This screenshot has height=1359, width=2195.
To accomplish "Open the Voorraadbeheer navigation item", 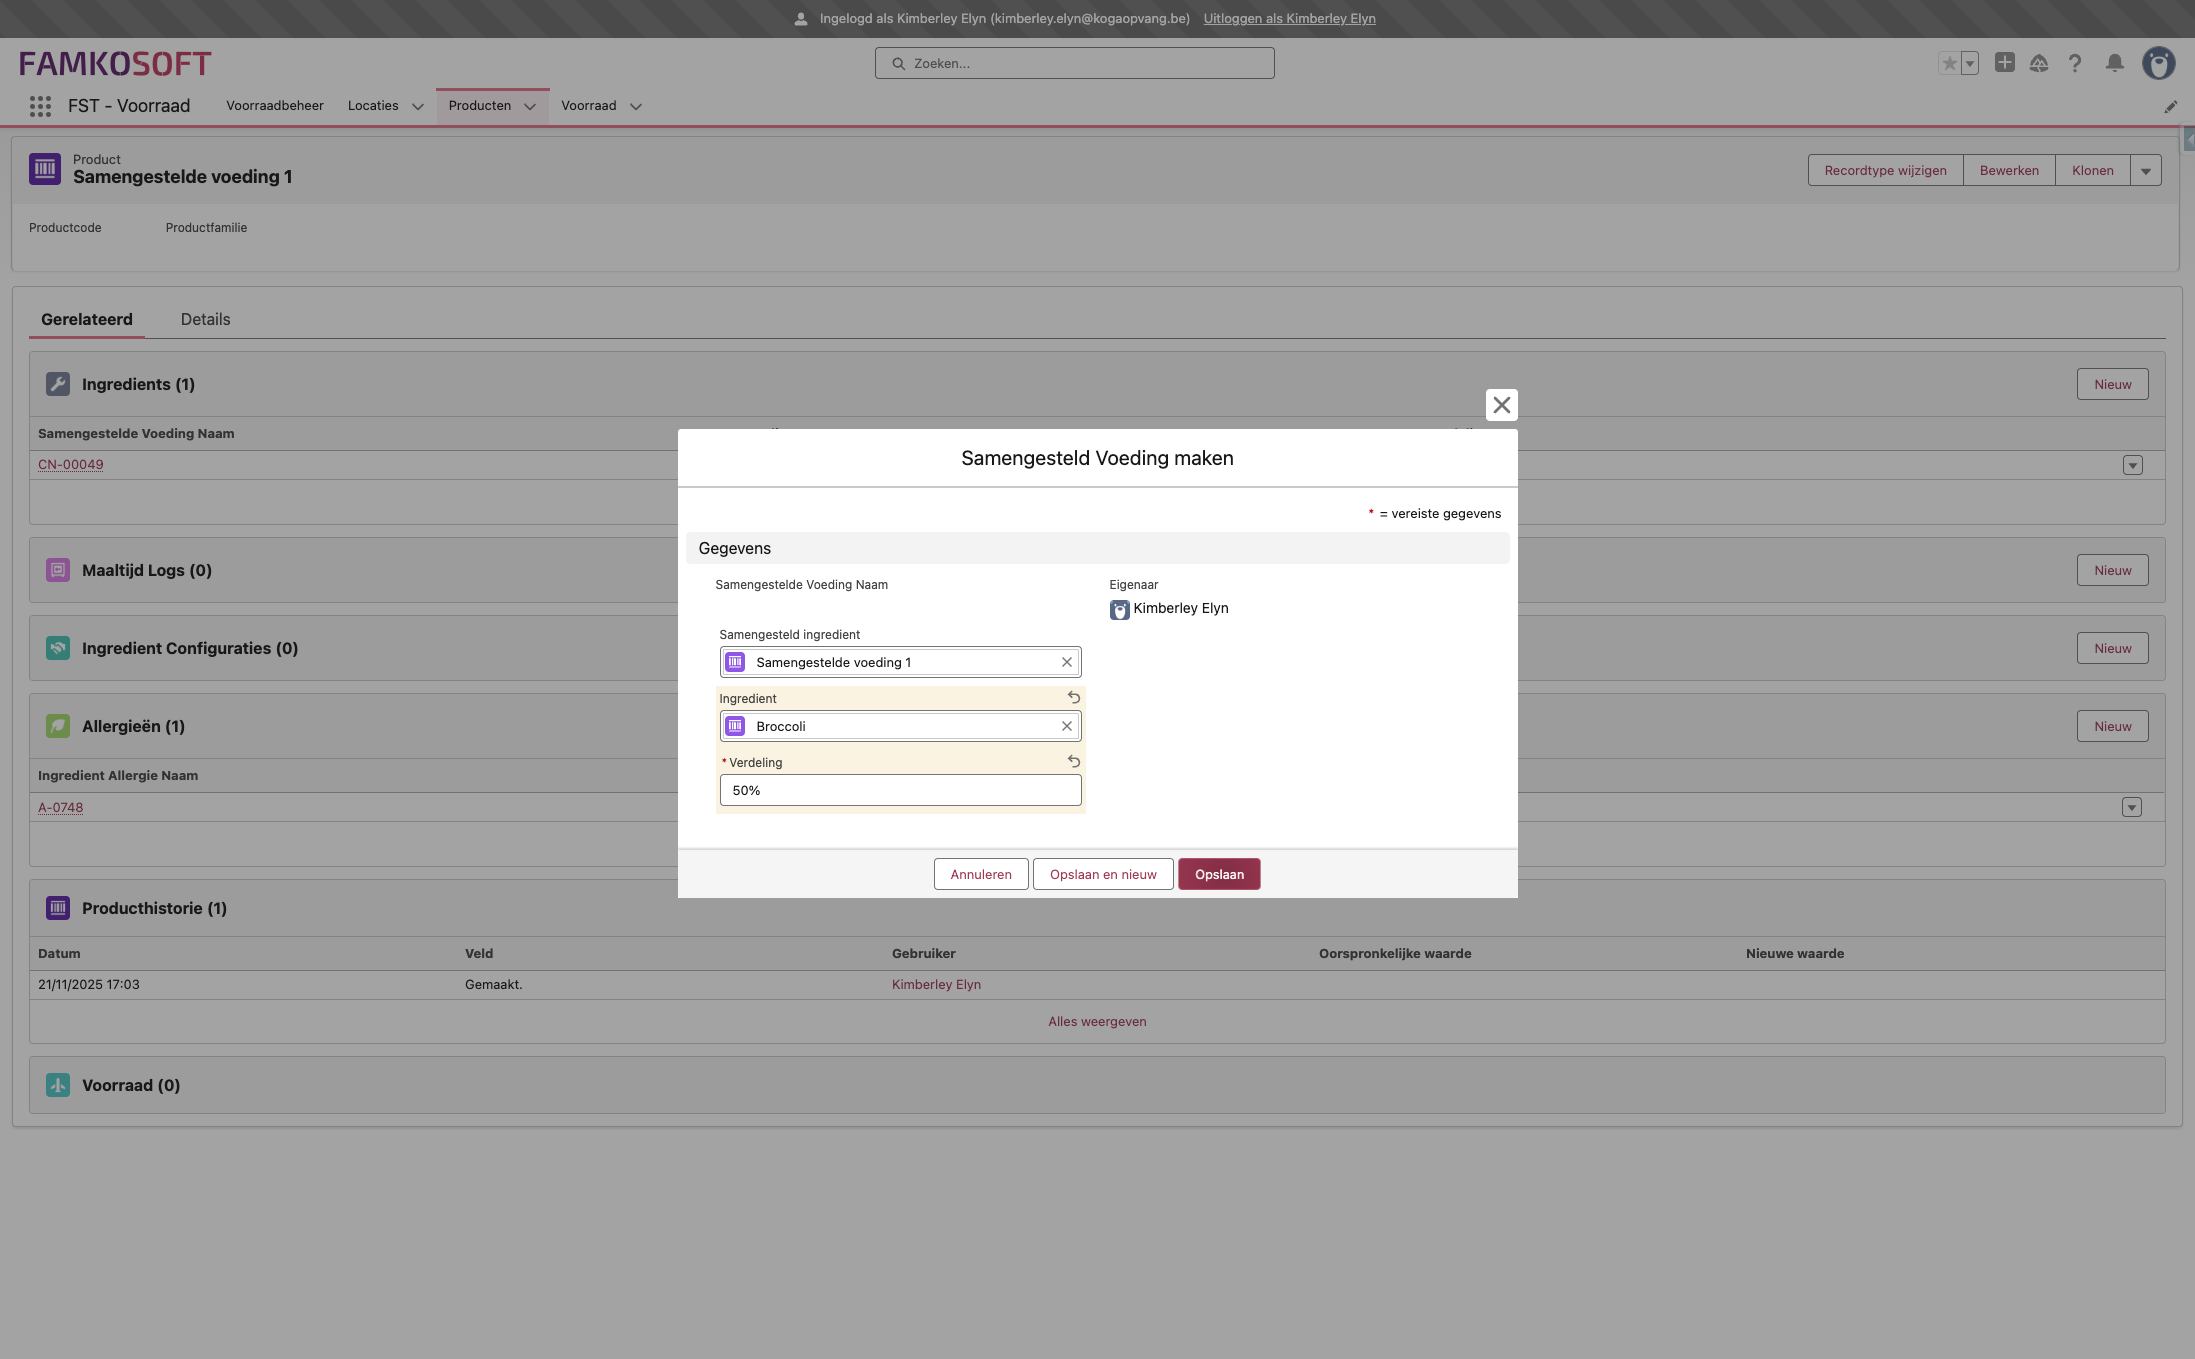I will (274, 105).
